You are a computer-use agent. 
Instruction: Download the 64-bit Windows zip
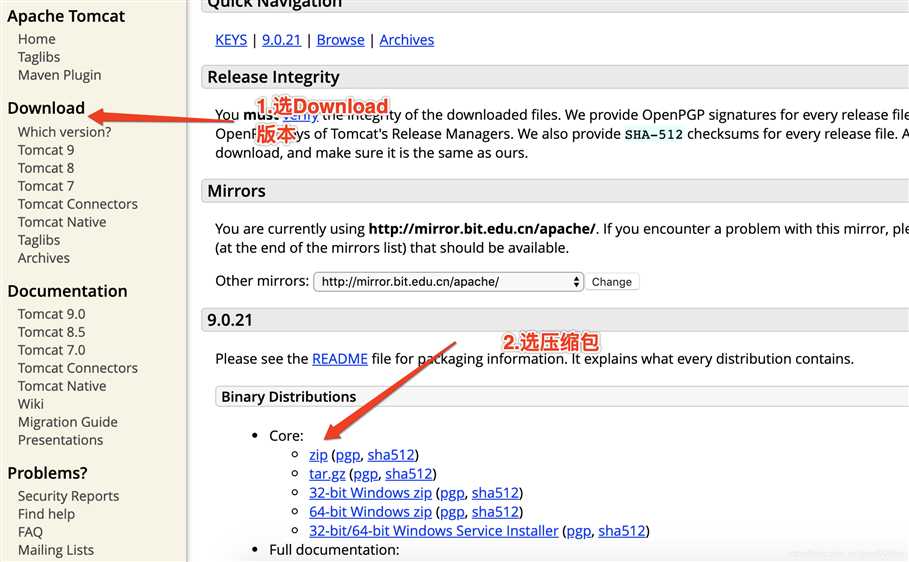coord(370,512)
